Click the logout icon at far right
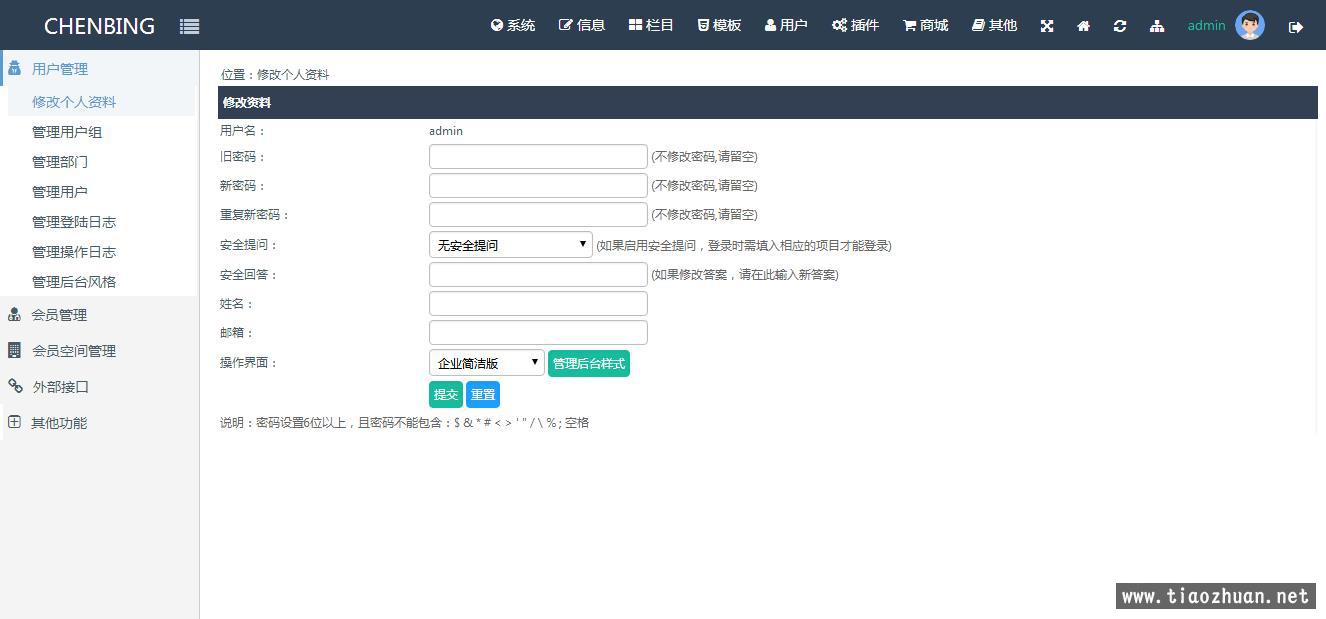 (1296, 27)
